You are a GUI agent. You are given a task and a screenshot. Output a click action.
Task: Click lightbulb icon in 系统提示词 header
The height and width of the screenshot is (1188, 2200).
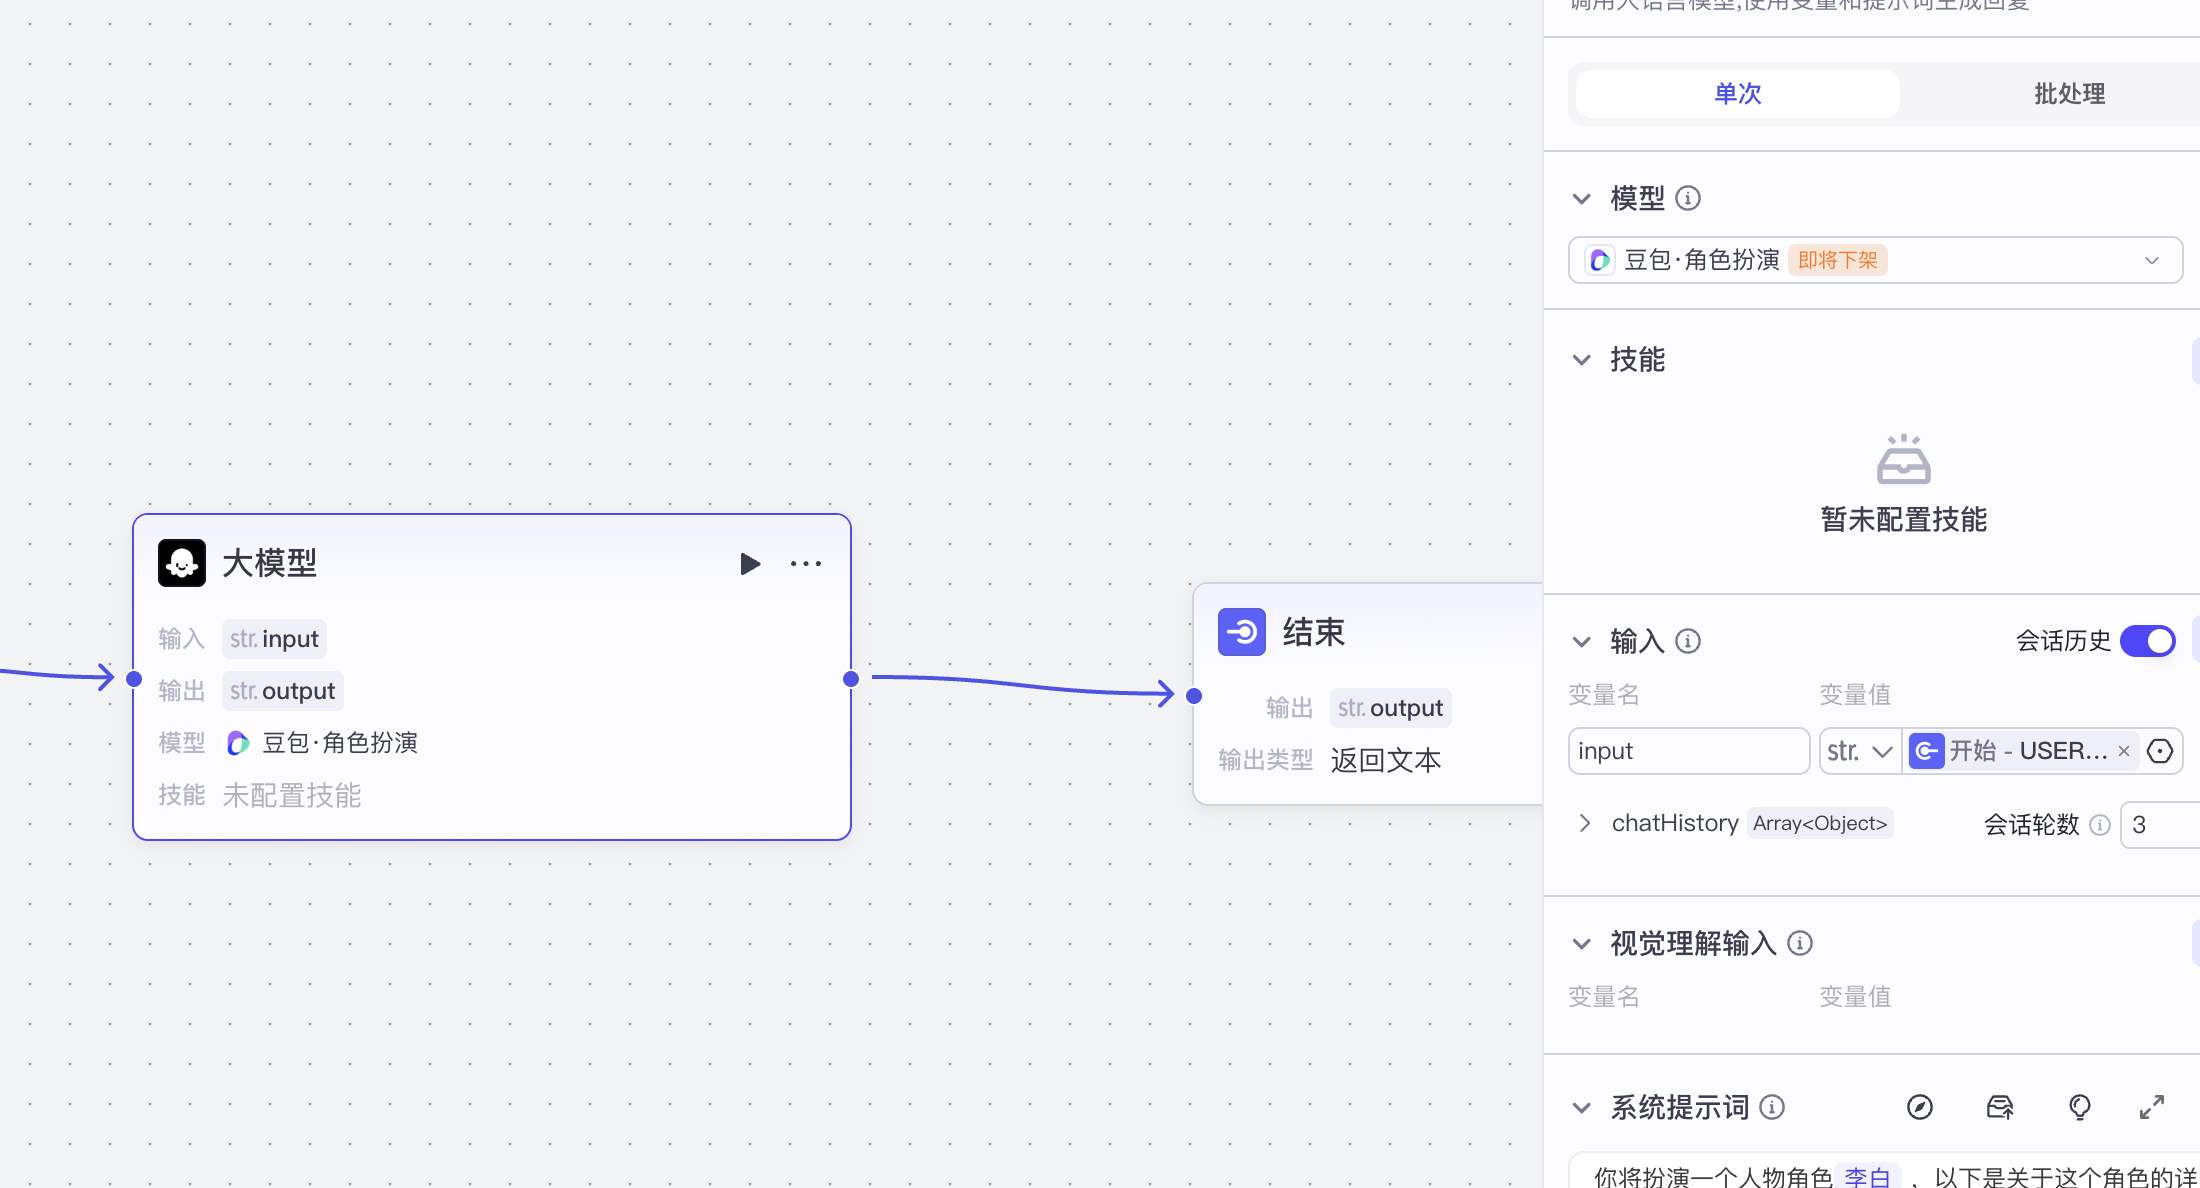(2079, 1107)
